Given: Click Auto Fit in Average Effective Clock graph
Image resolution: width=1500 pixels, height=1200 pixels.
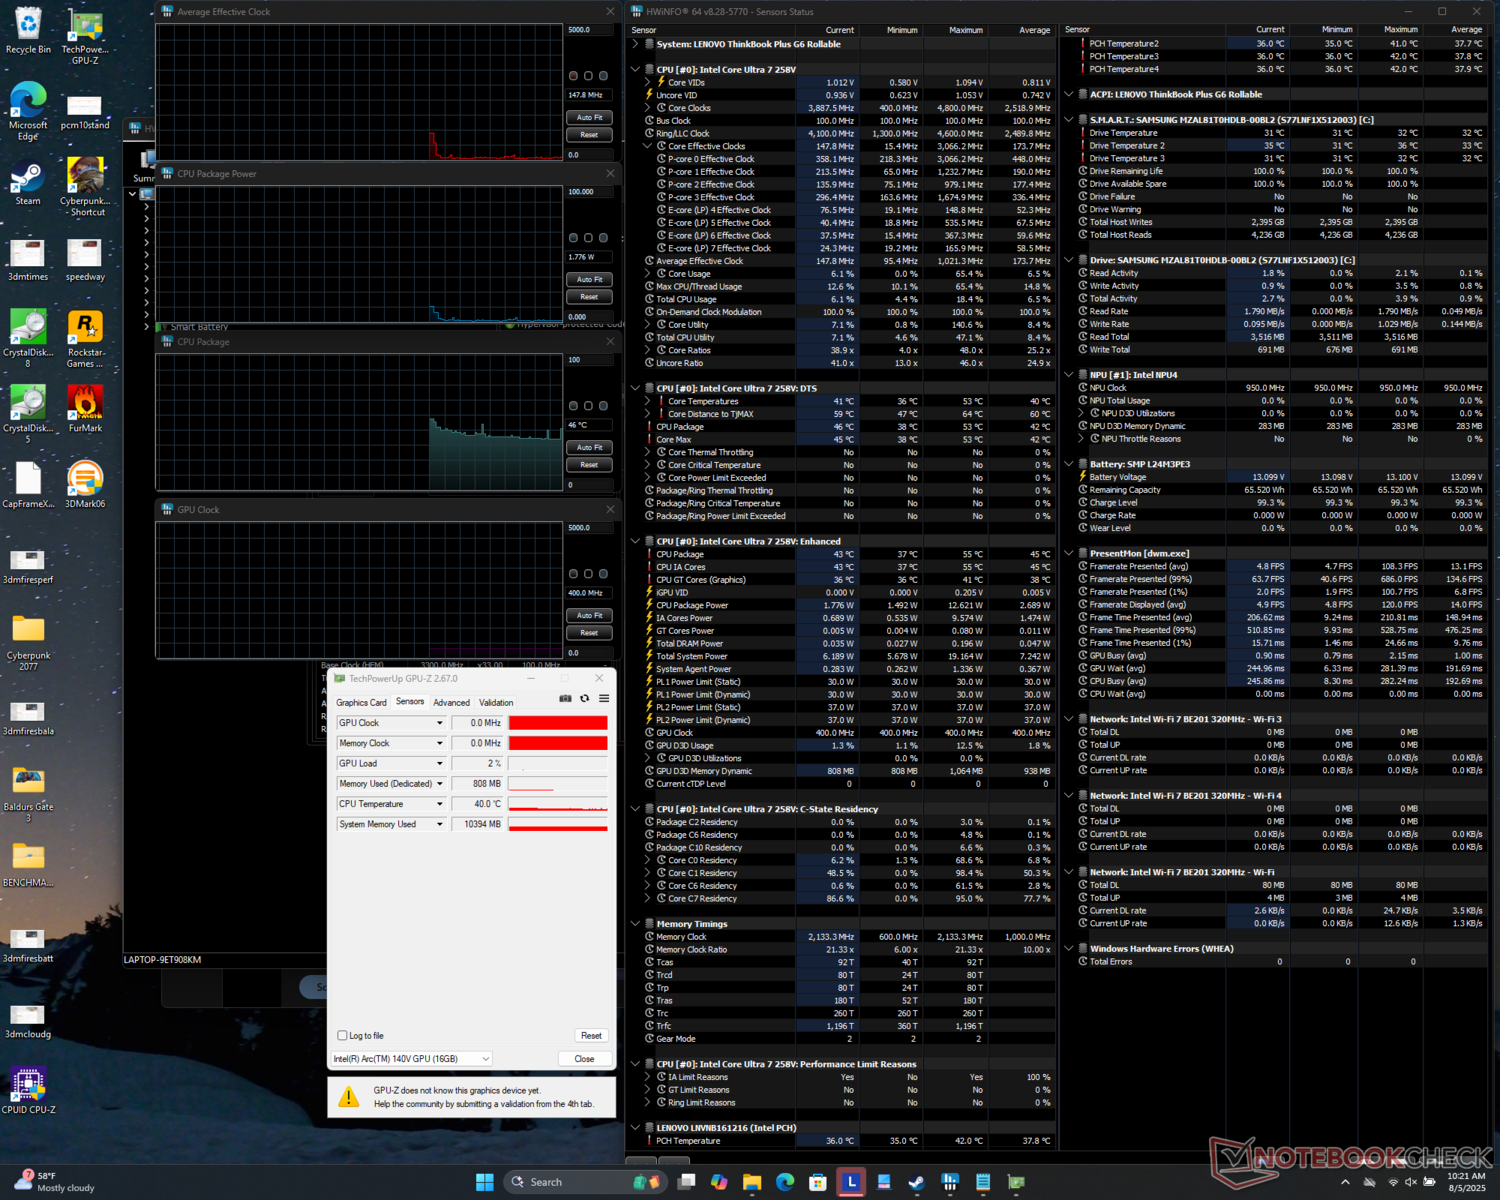Looking at the screenshot, I should pyautogui.click(x=589, y=117).
